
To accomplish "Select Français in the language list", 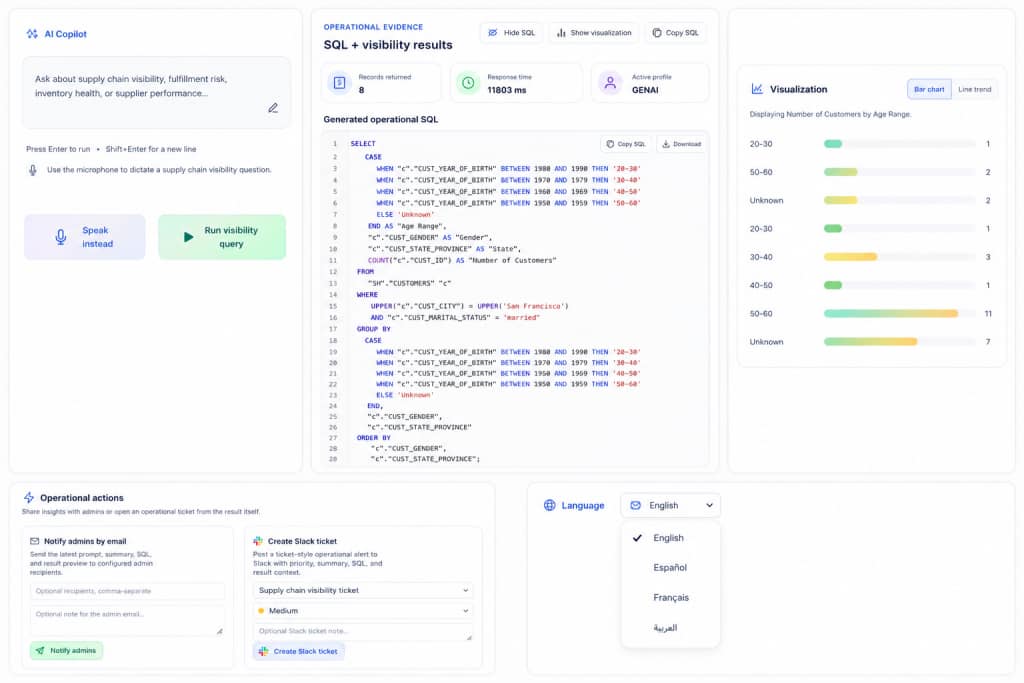I will pos(671,598).
